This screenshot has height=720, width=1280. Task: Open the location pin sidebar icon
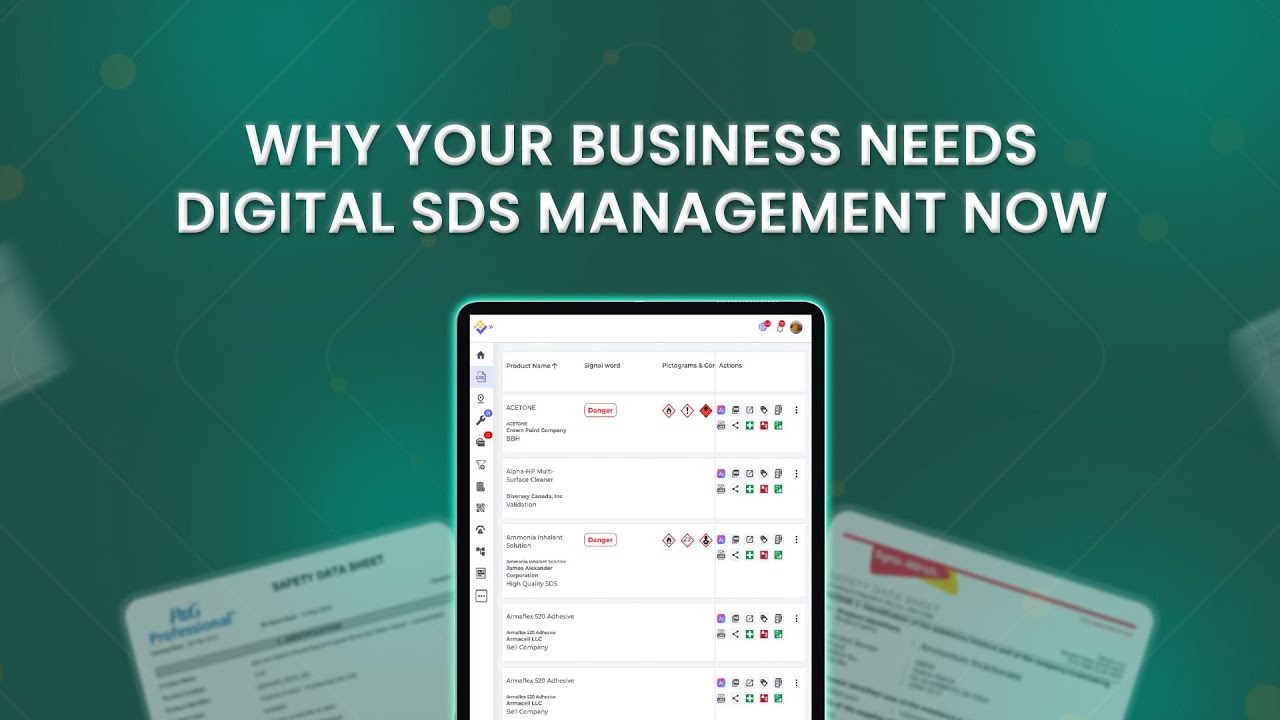point(481,398)
